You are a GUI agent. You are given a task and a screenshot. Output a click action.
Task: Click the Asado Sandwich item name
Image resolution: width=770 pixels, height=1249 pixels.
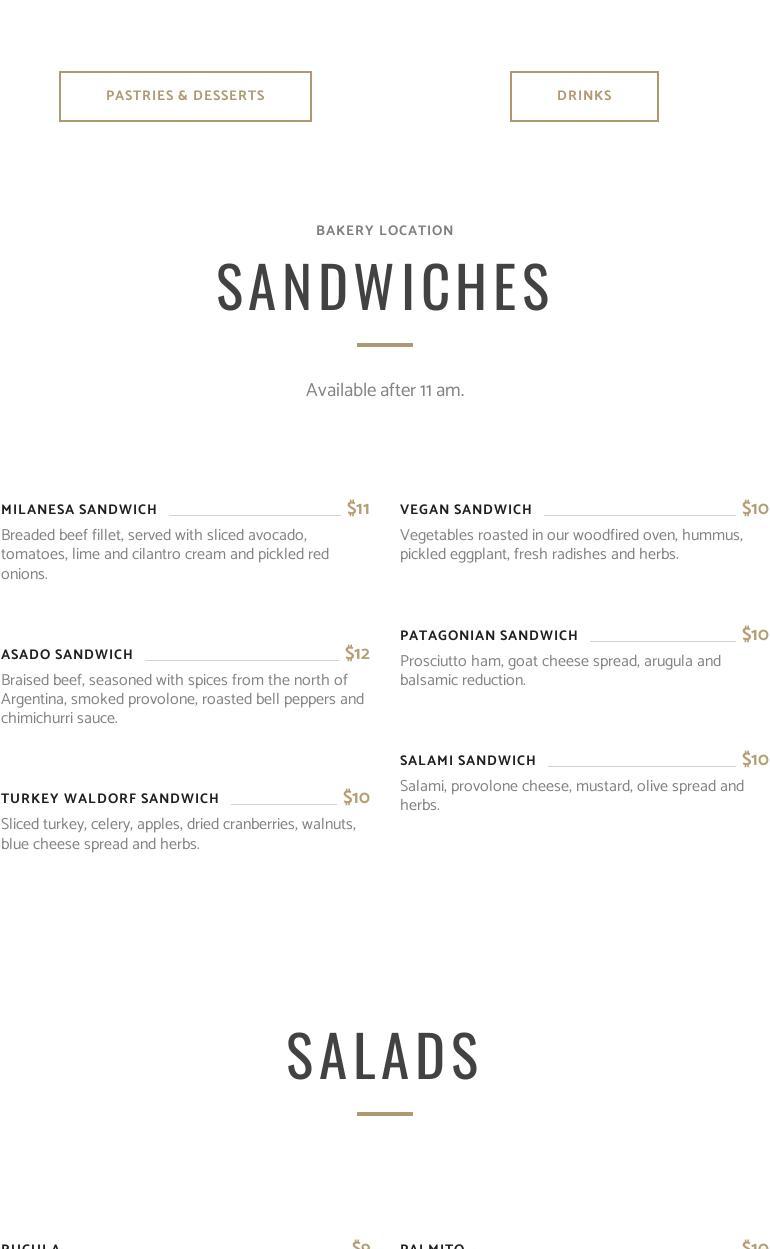67,655
